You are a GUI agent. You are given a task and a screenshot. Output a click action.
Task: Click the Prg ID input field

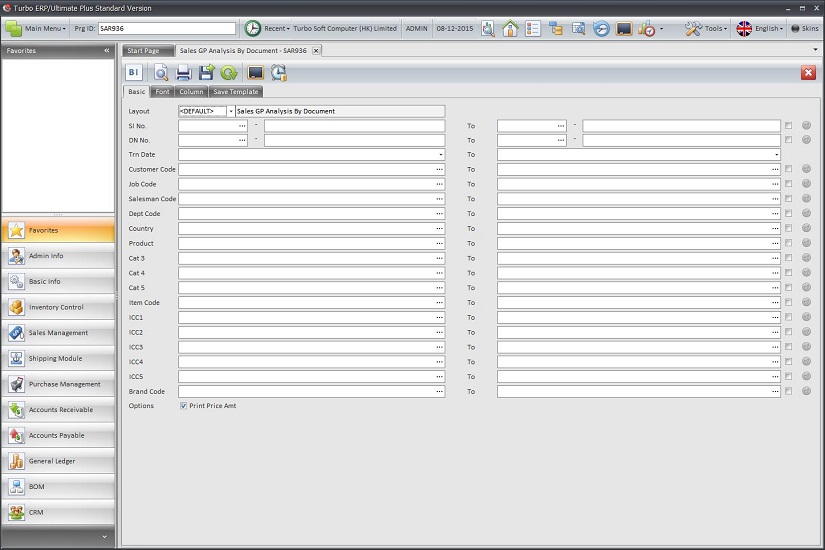click(x=167, y=28)
